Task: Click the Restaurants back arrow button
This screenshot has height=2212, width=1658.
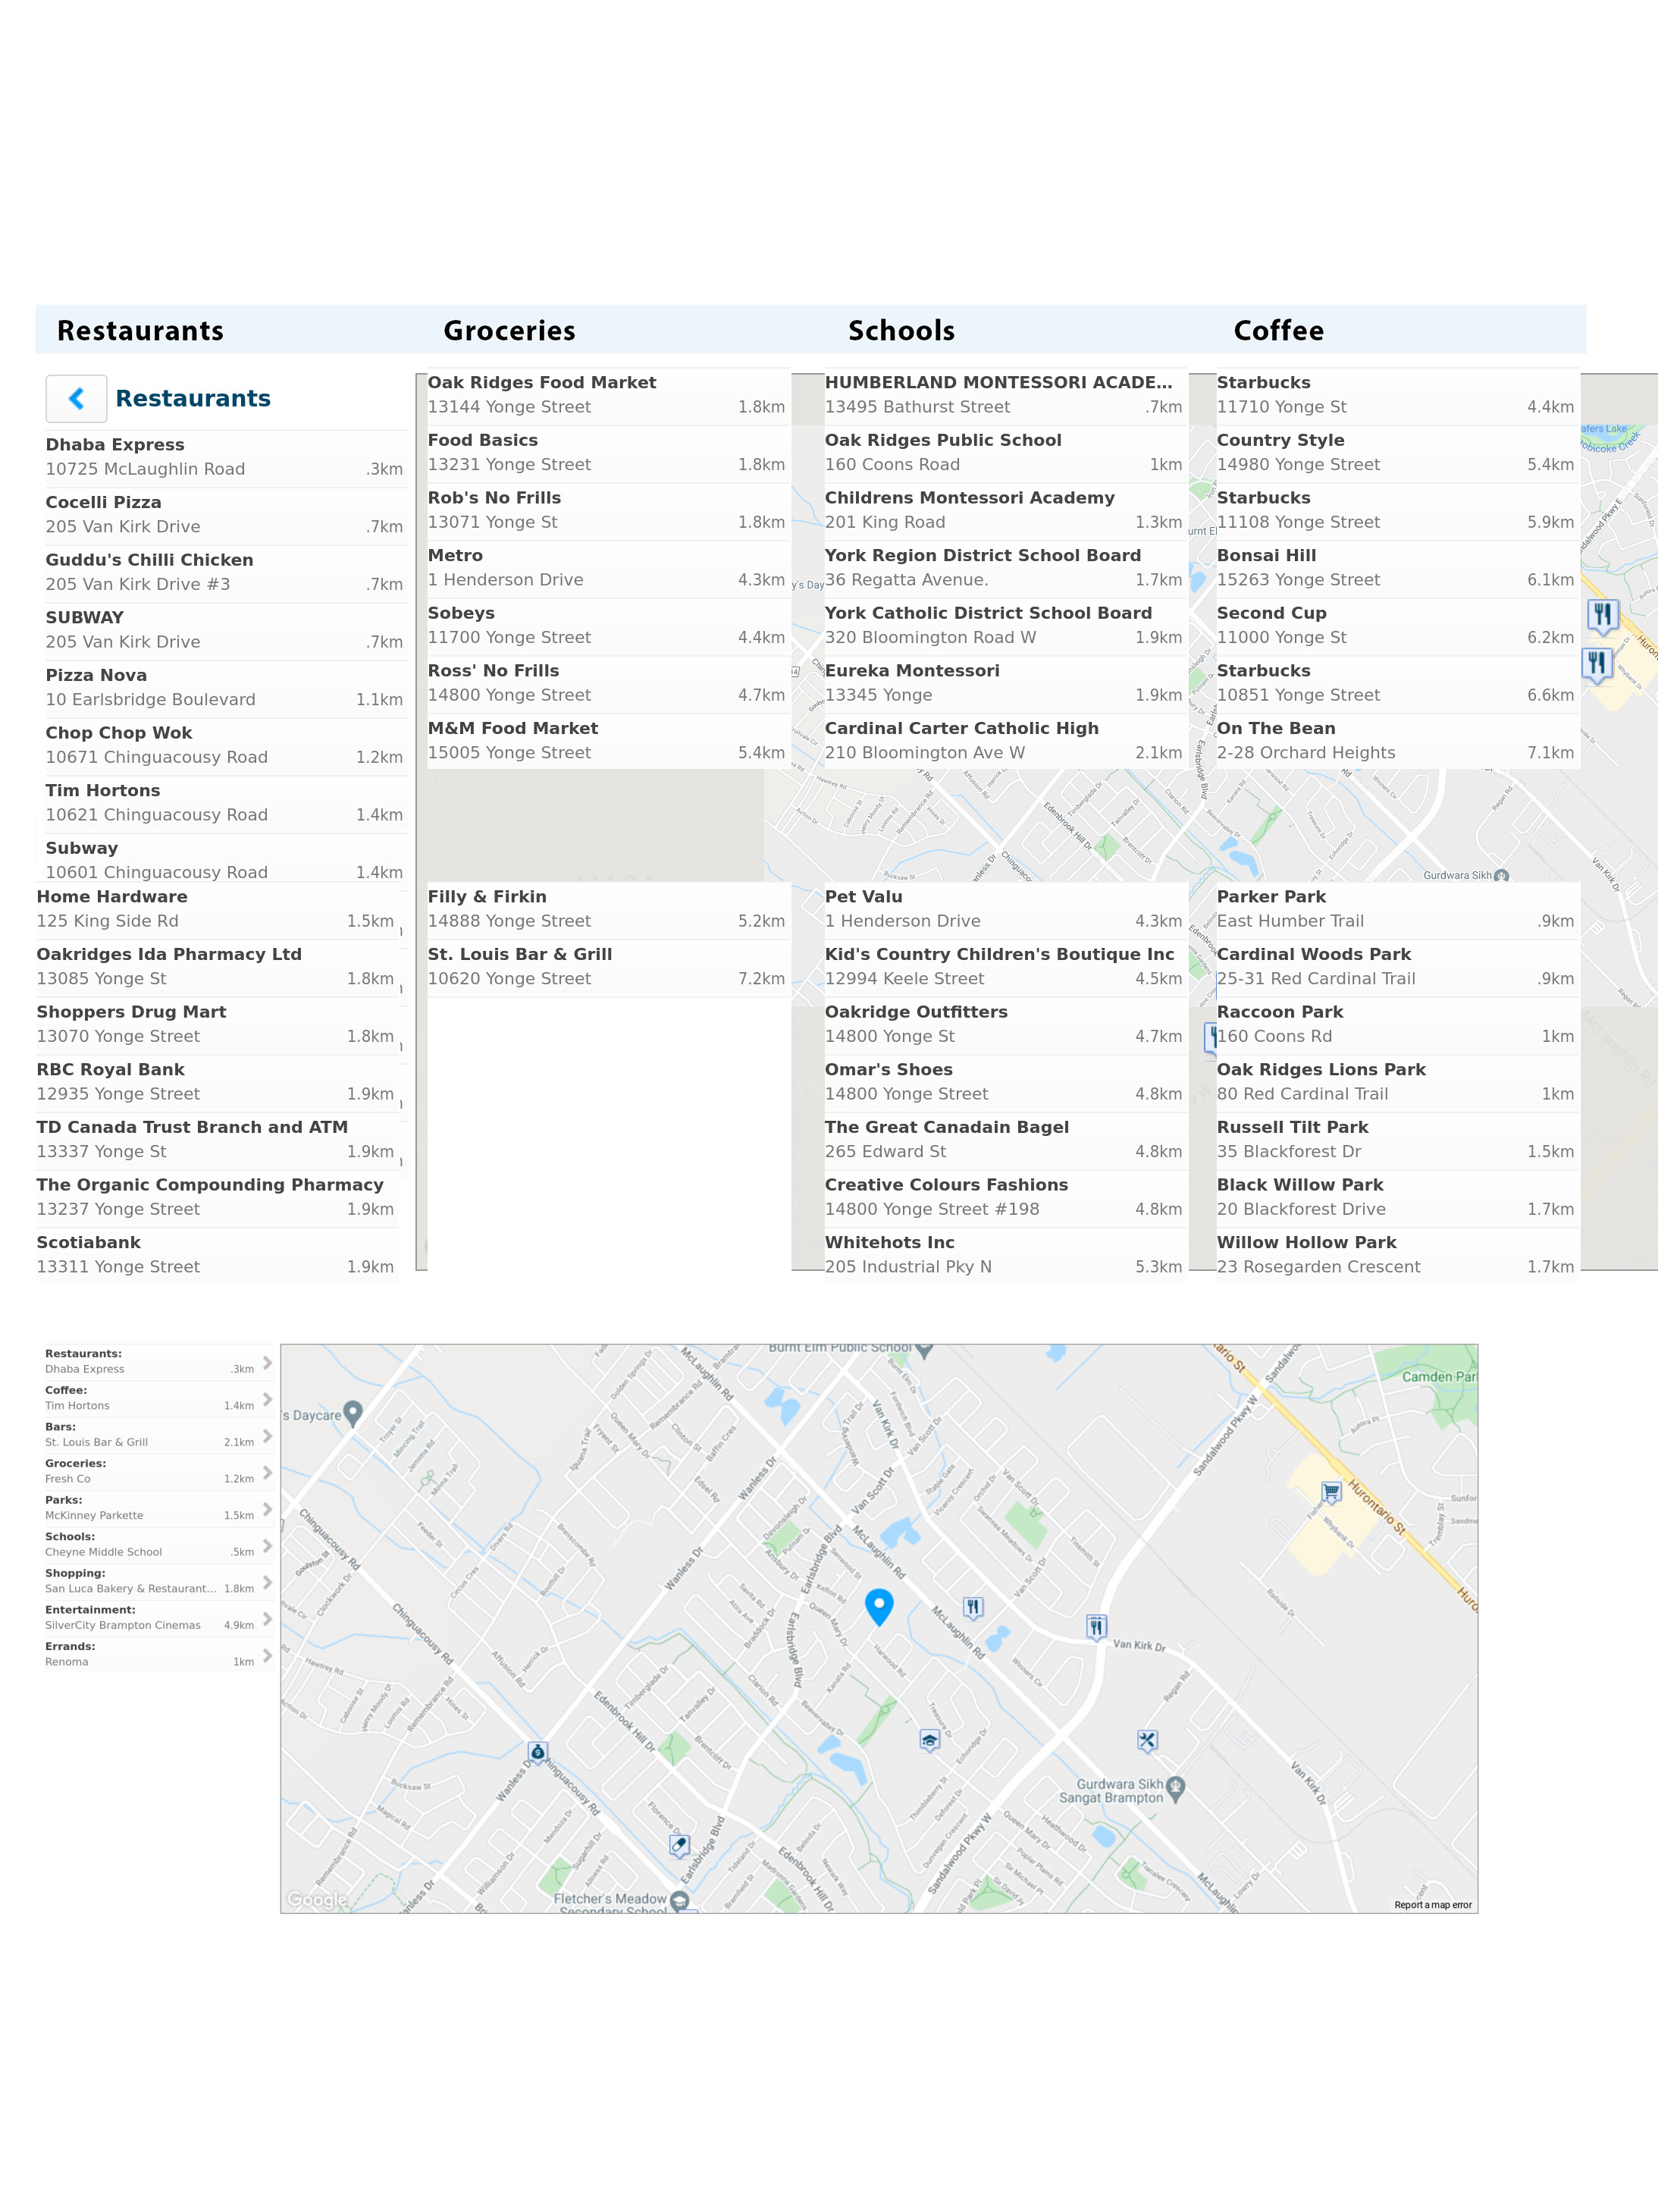Action: click(x=76, y=398)
